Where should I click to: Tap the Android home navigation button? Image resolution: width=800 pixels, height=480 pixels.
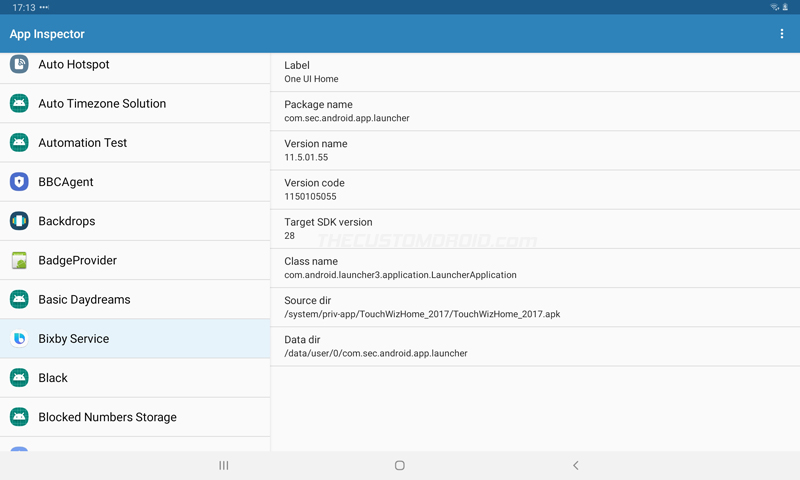click(399, 465)
